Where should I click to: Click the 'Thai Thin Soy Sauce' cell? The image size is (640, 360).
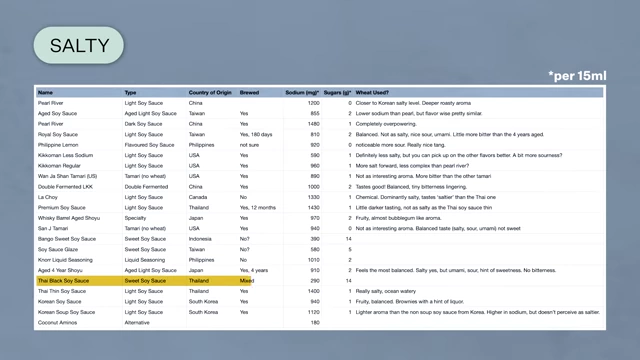[62, 291]
